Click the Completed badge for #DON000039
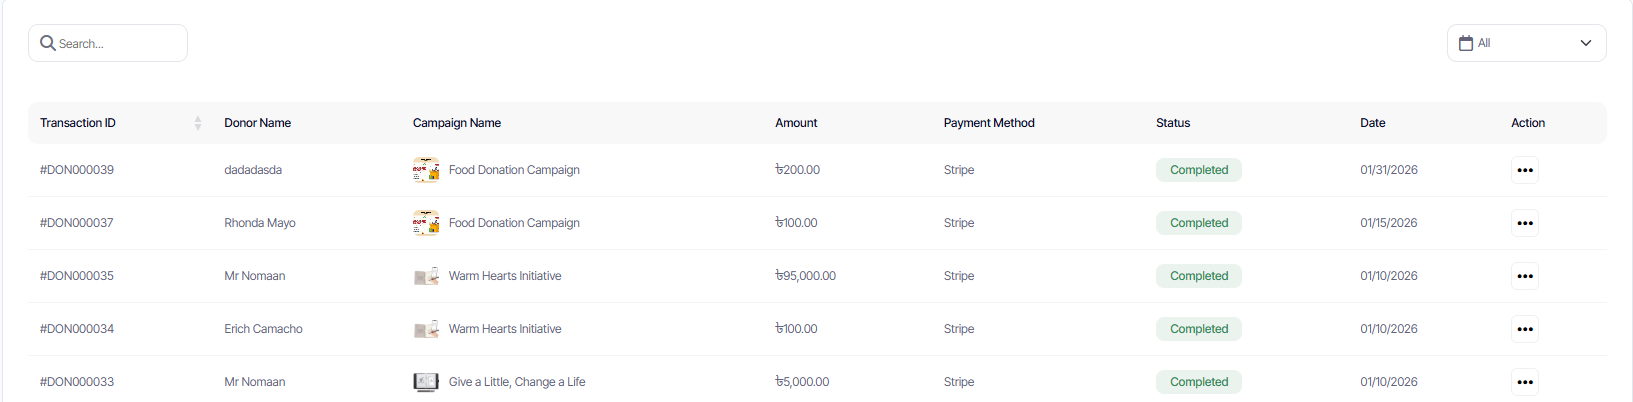Image resolution: width=1633 pixels, height=402 pixels. point(1198,170)
